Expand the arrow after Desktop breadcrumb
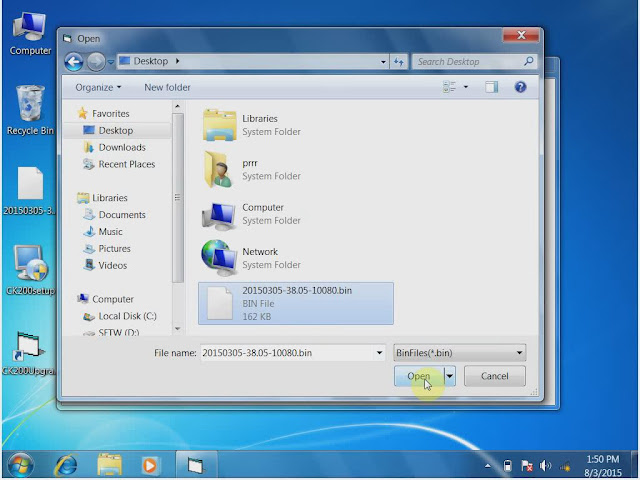 [177, 61]
